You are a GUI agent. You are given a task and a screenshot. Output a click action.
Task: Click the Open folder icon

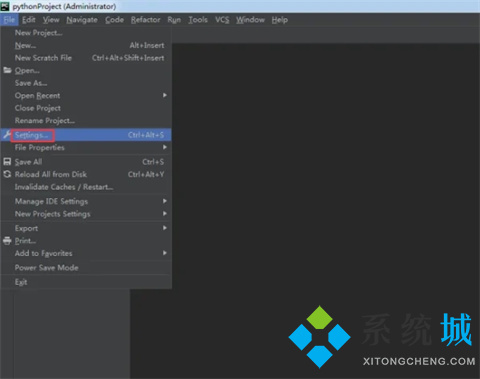point(7,70)
